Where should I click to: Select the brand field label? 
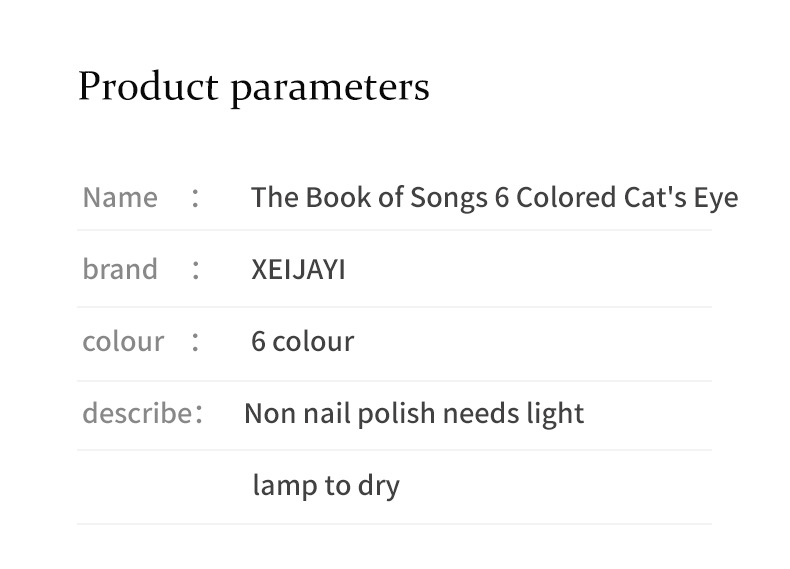click(119, 269)
